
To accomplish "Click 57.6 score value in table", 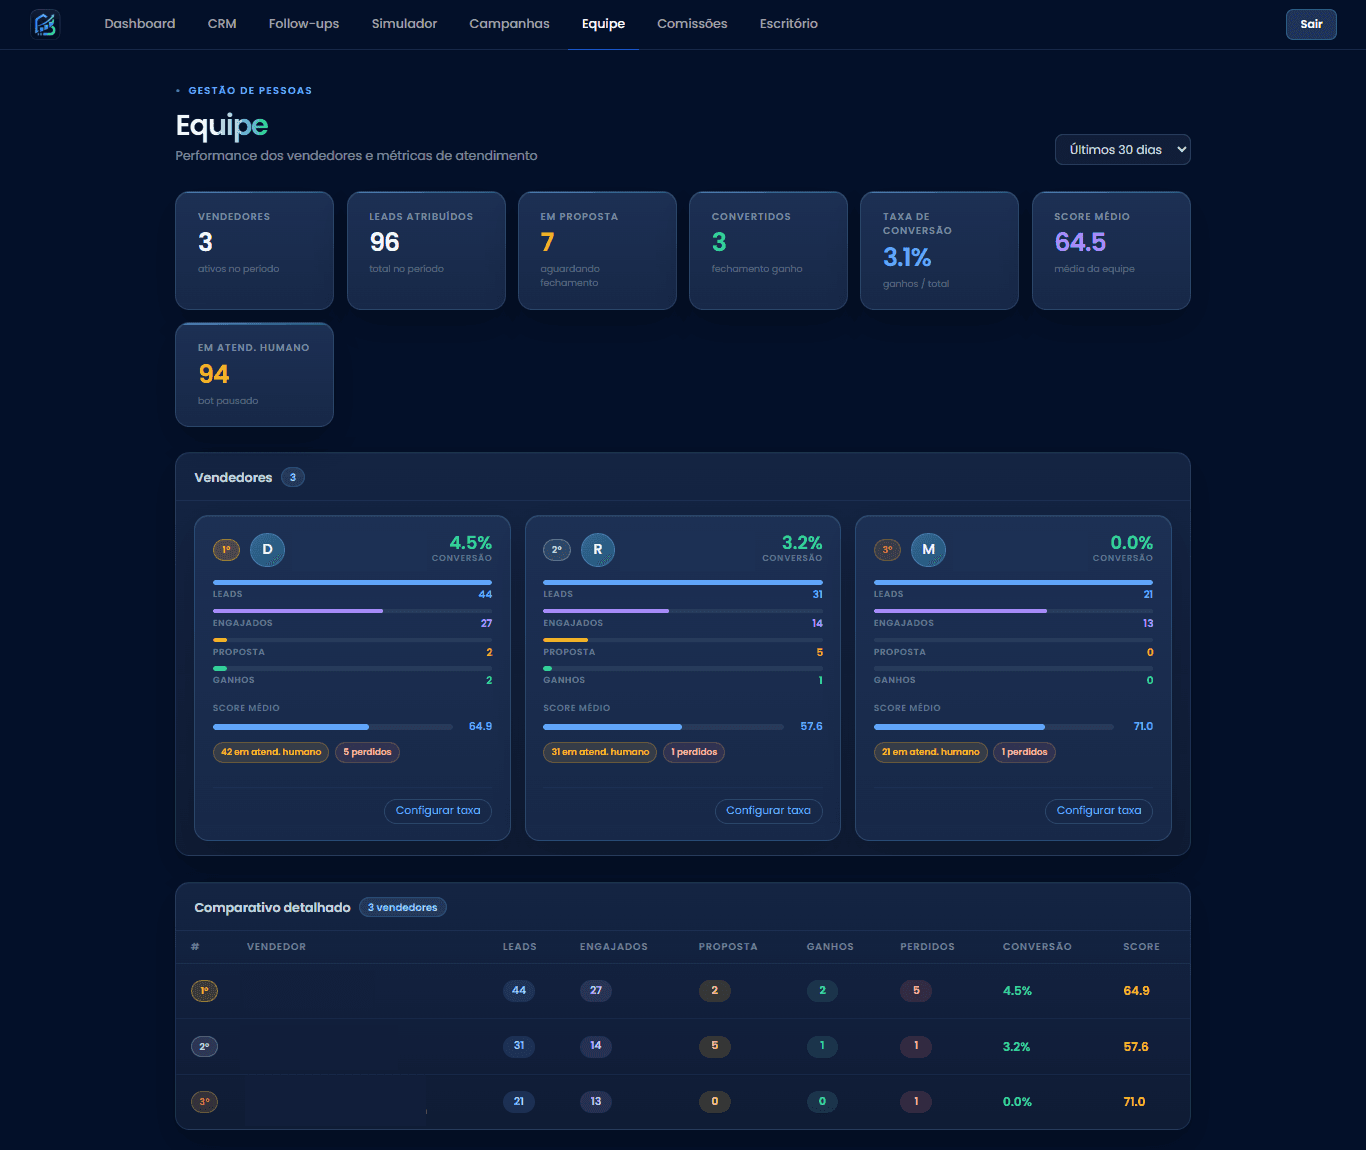I will tap(1136, 1047).
